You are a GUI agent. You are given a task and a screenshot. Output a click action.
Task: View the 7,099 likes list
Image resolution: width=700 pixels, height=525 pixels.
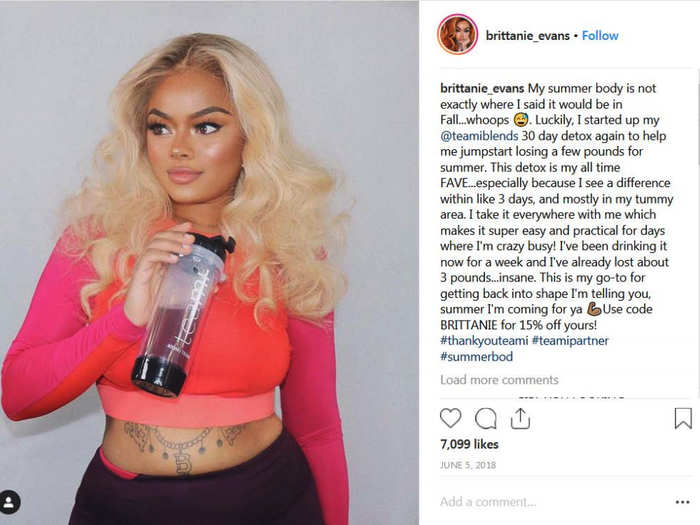(x=469, y=444)
